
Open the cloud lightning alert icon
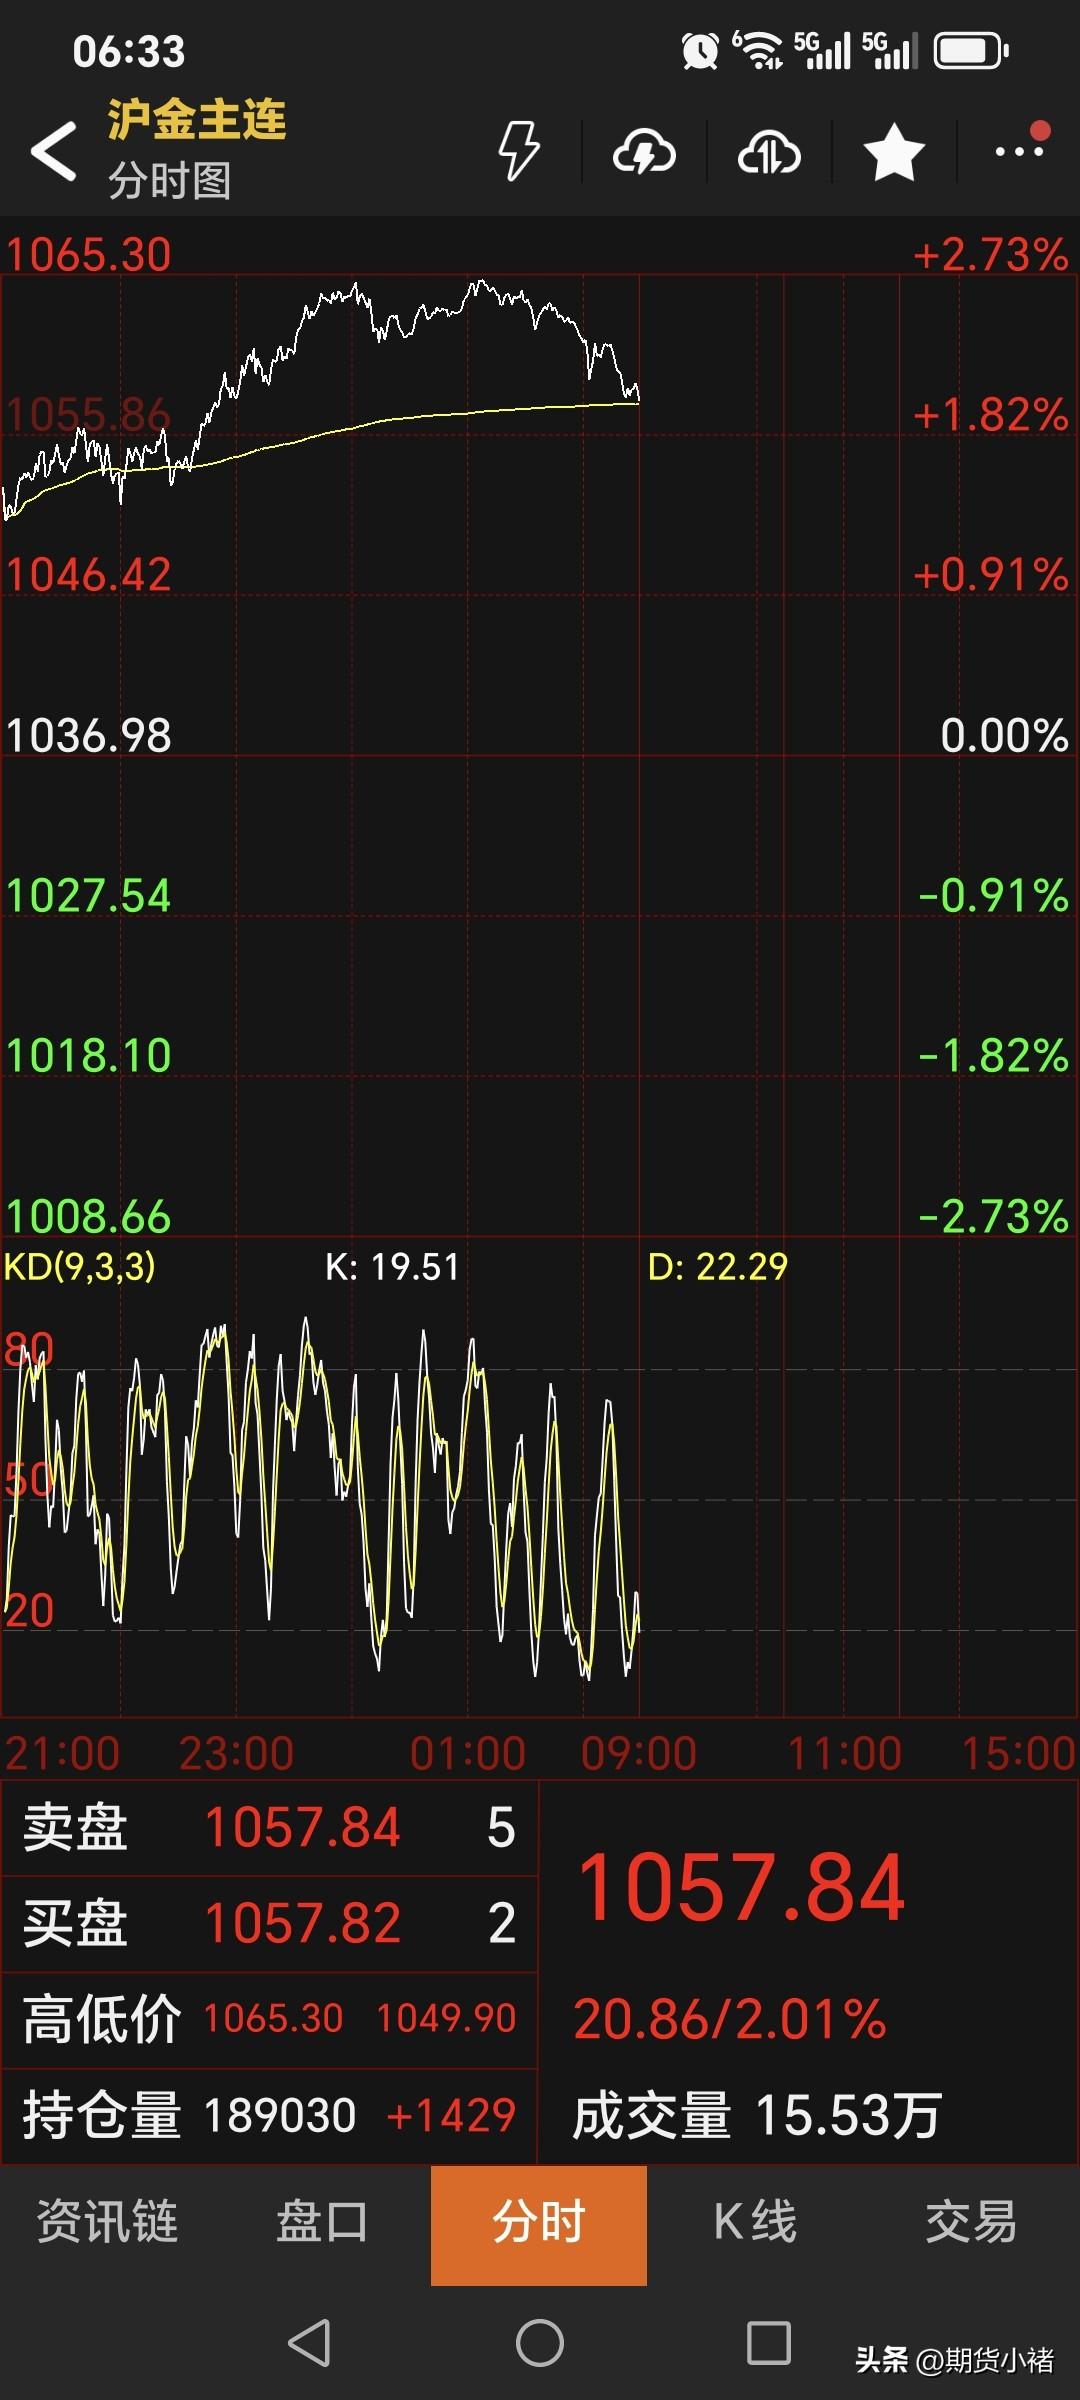[644, 152]
